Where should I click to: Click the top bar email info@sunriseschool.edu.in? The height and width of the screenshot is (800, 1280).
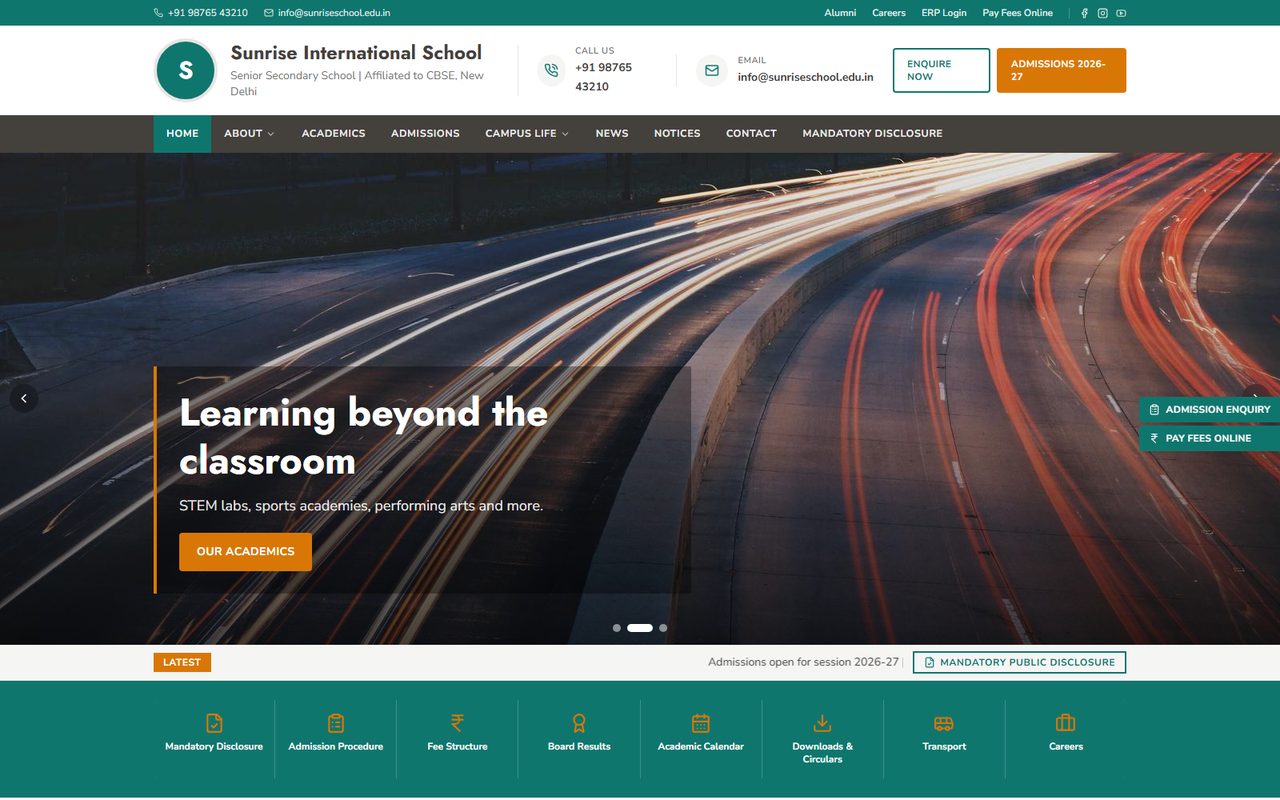click(x=327, y=13)
